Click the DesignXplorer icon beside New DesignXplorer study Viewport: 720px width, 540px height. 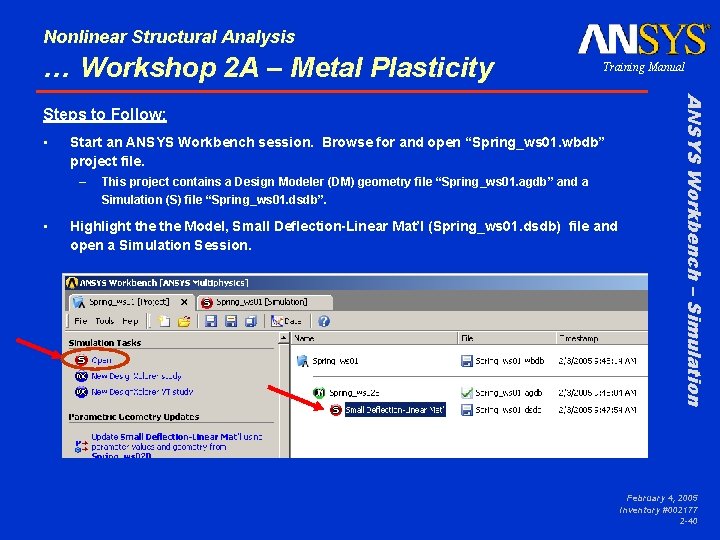click(x=81, y=376)
